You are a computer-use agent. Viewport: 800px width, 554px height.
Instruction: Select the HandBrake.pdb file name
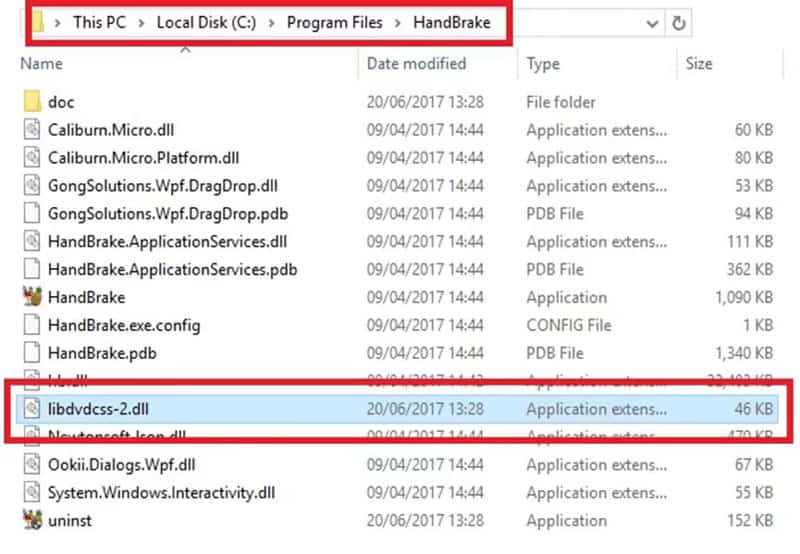coord(102,353)
